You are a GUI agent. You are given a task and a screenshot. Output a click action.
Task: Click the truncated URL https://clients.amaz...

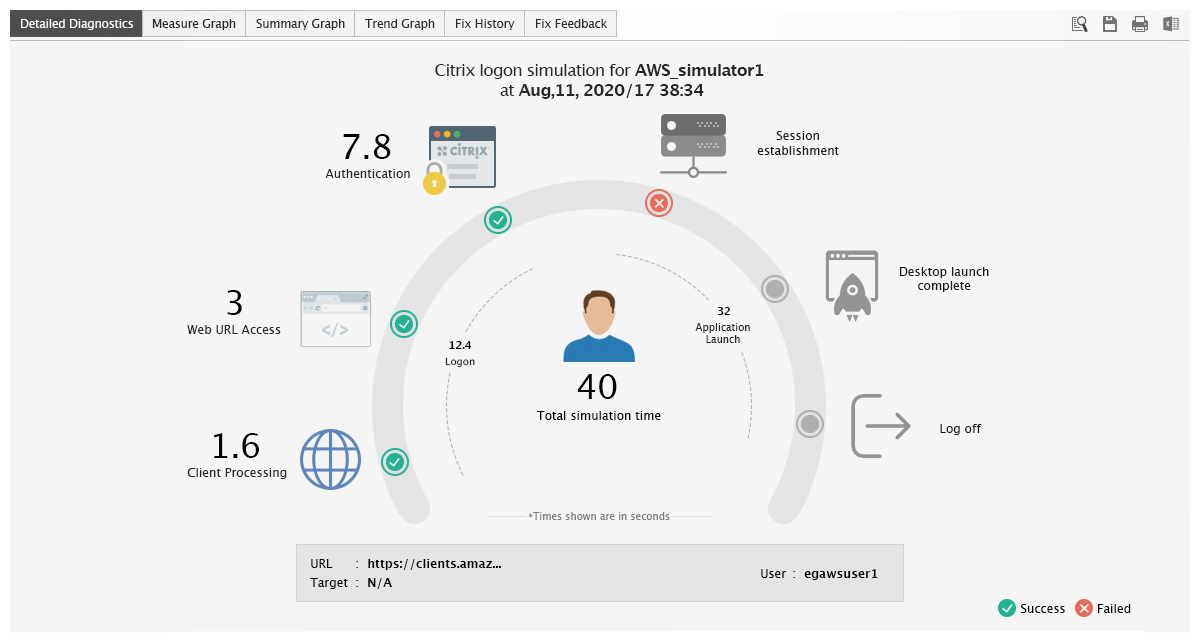pyautogui.click(x=434, y=563)
